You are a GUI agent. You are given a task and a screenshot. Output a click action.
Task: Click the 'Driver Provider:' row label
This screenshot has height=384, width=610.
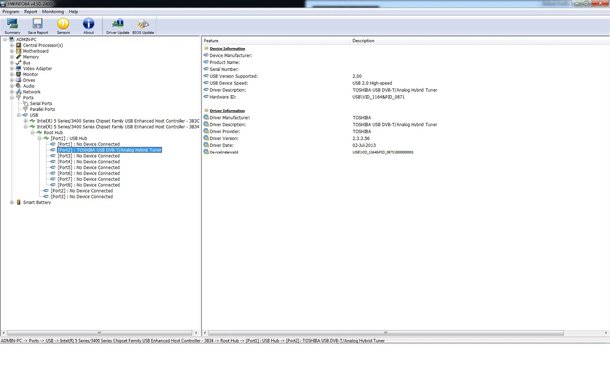coord(225,132)
